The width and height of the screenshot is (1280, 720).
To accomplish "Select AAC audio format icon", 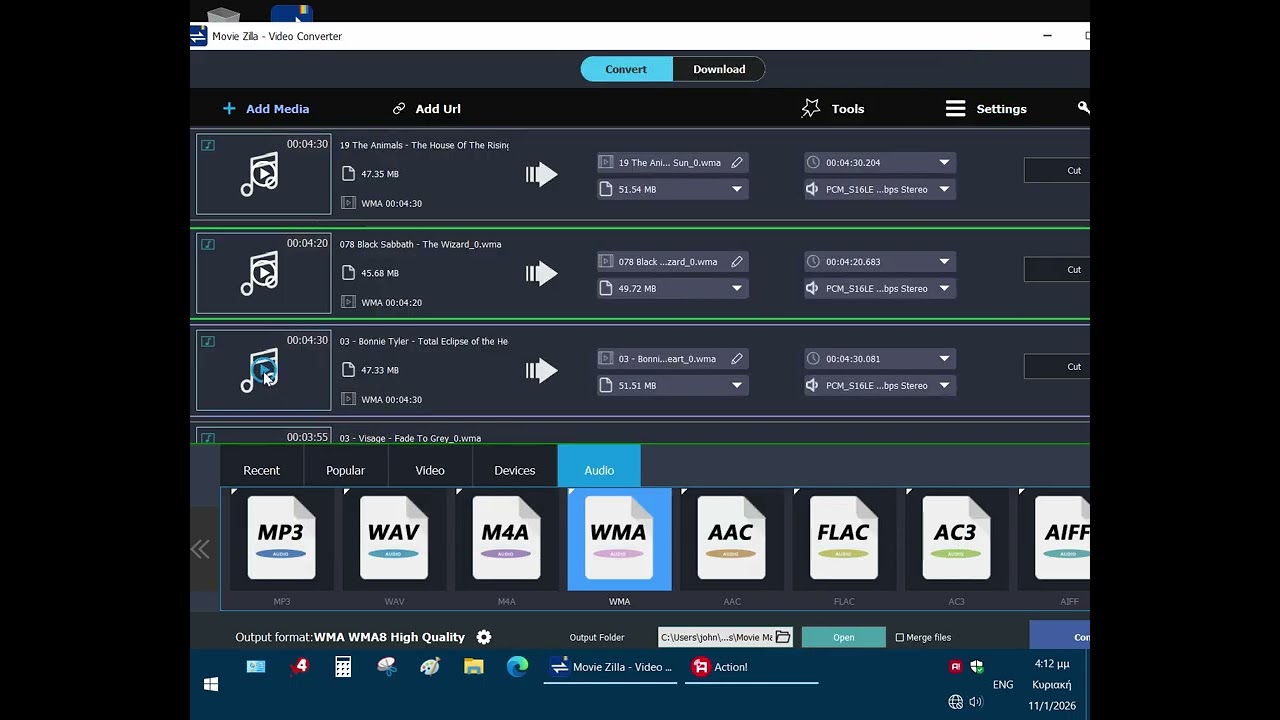I will (731, 539).
